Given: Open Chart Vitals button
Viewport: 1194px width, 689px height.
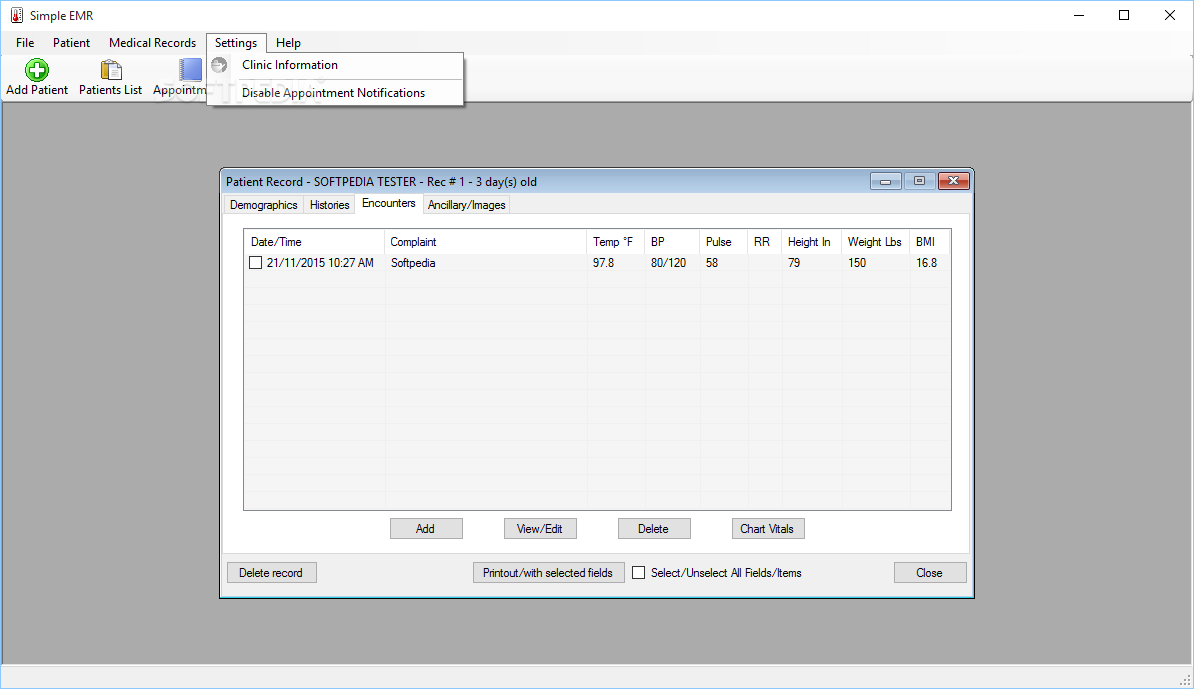Looking at the screenshot, I should click(x=768, y=528).
